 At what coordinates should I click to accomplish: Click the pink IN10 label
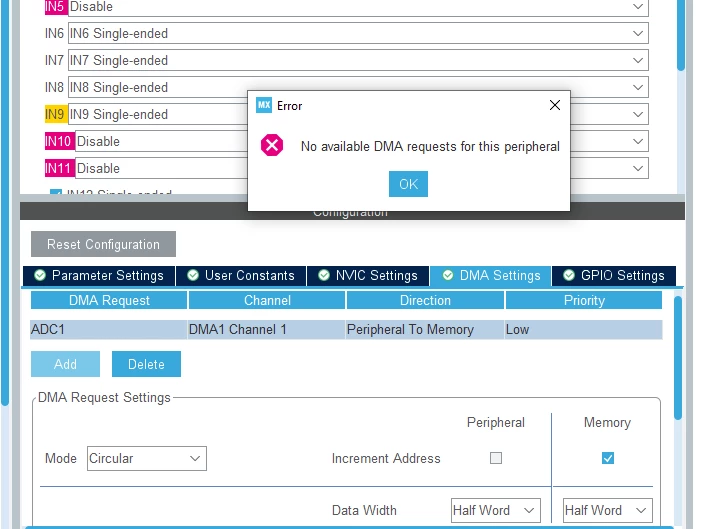coord(59,141)
